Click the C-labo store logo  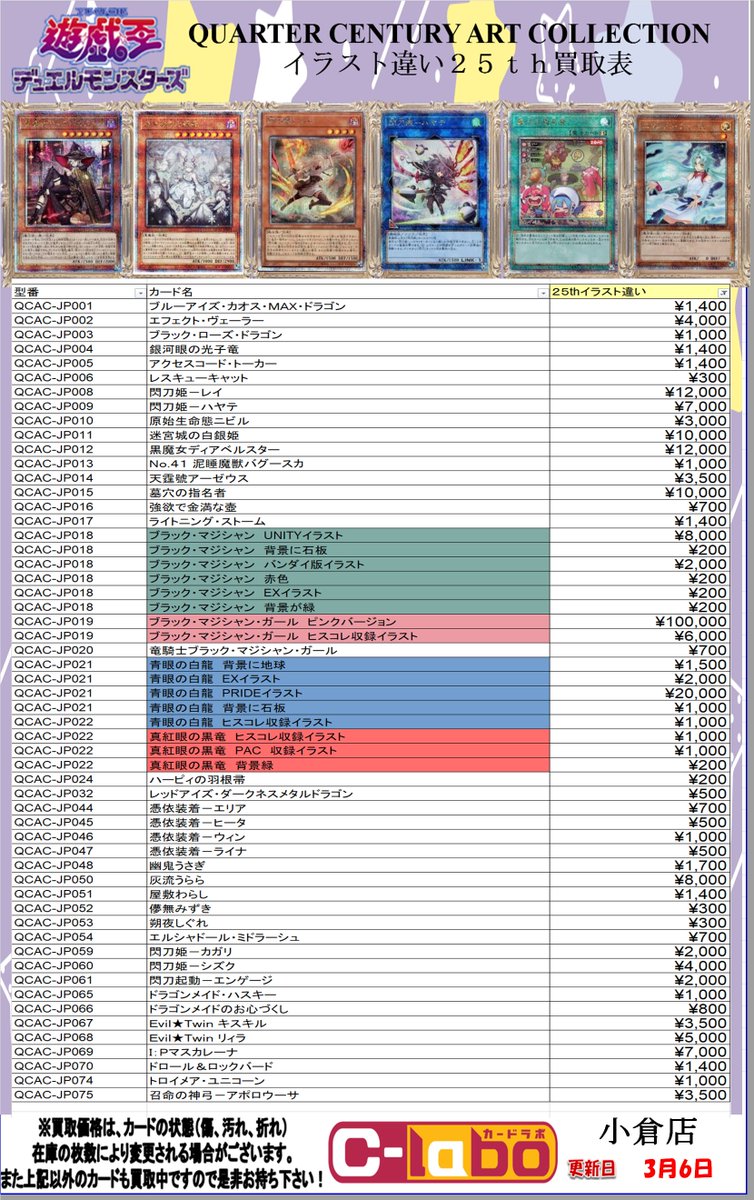tap(444, 1154)
